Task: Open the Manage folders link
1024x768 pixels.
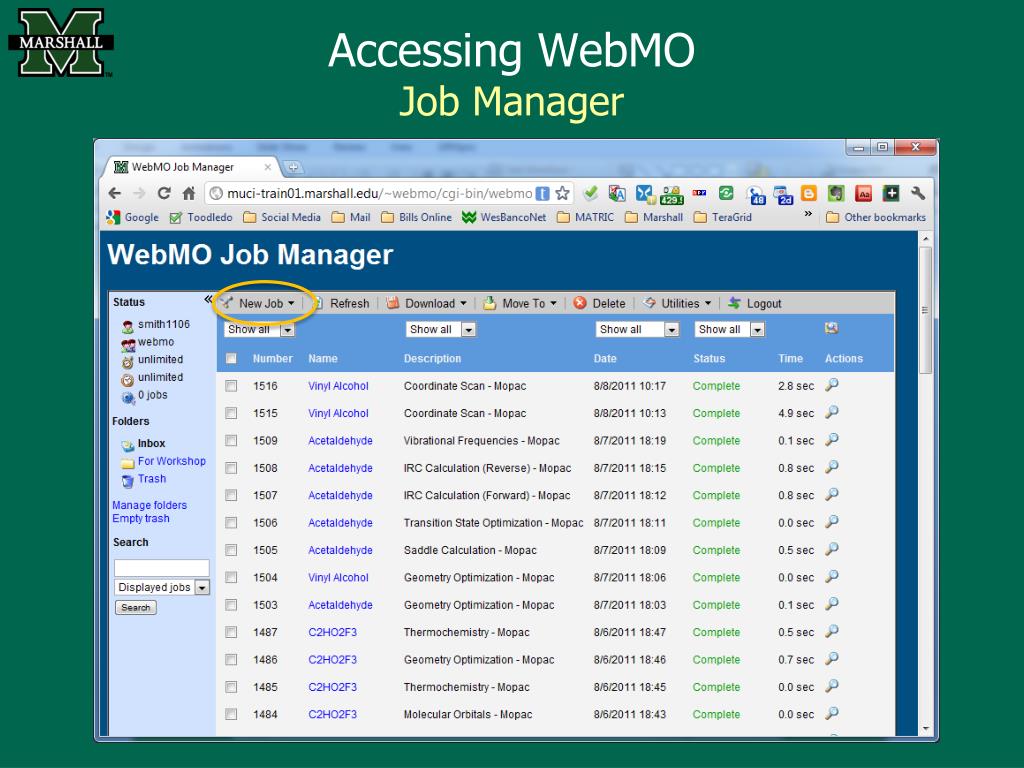Action: coord(150,505)
